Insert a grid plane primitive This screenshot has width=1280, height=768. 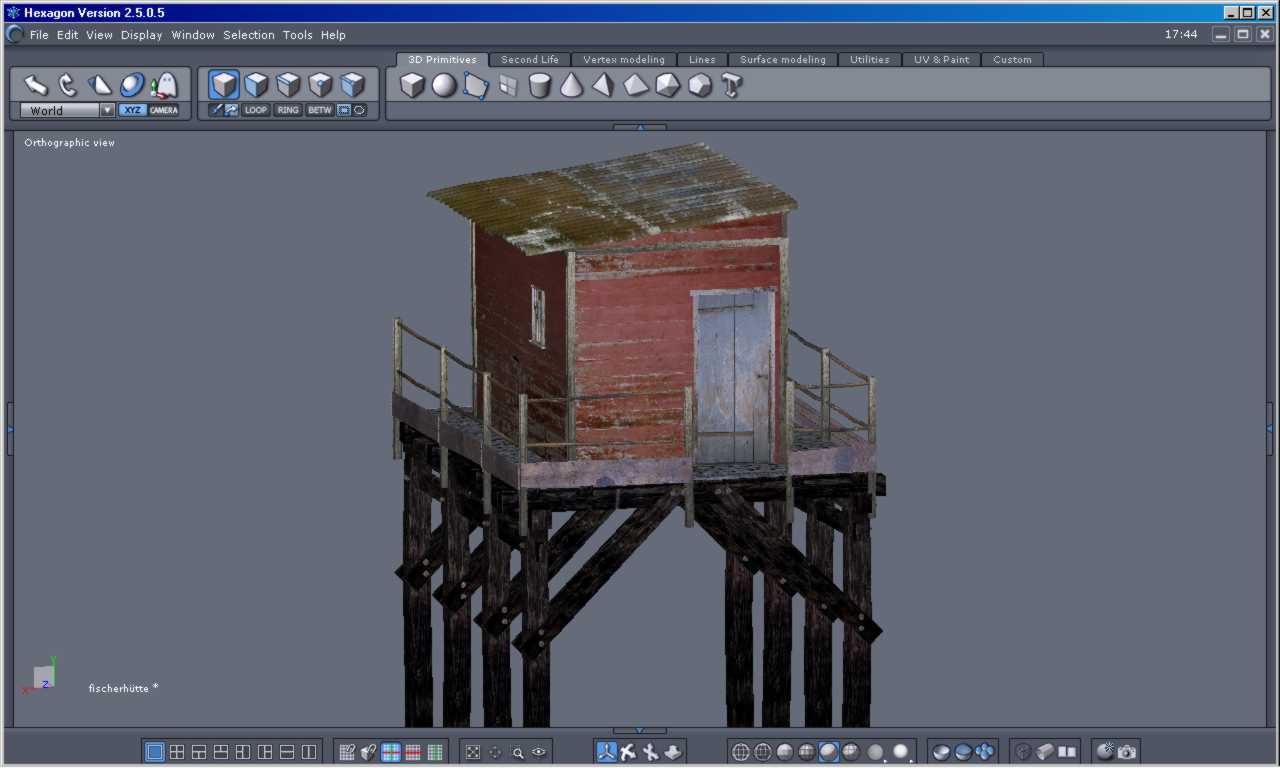point(508,85)
